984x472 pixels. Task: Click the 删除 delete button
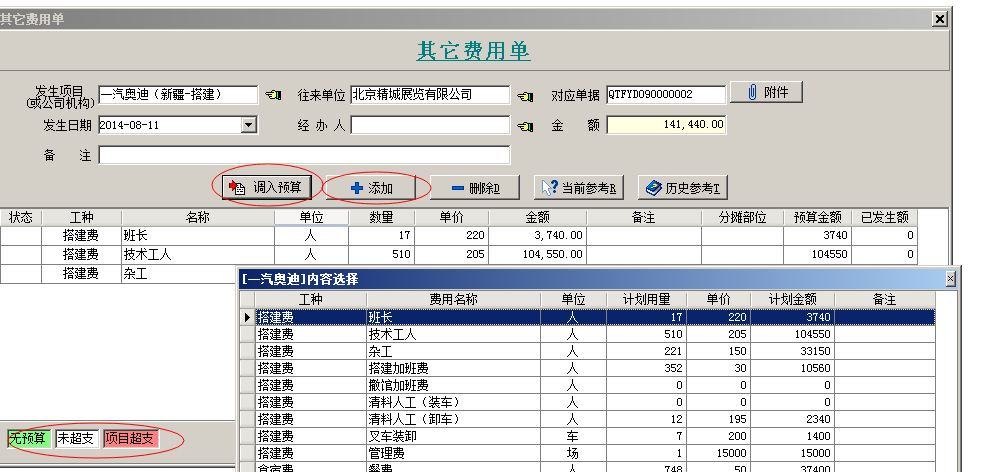coord(475,187)
